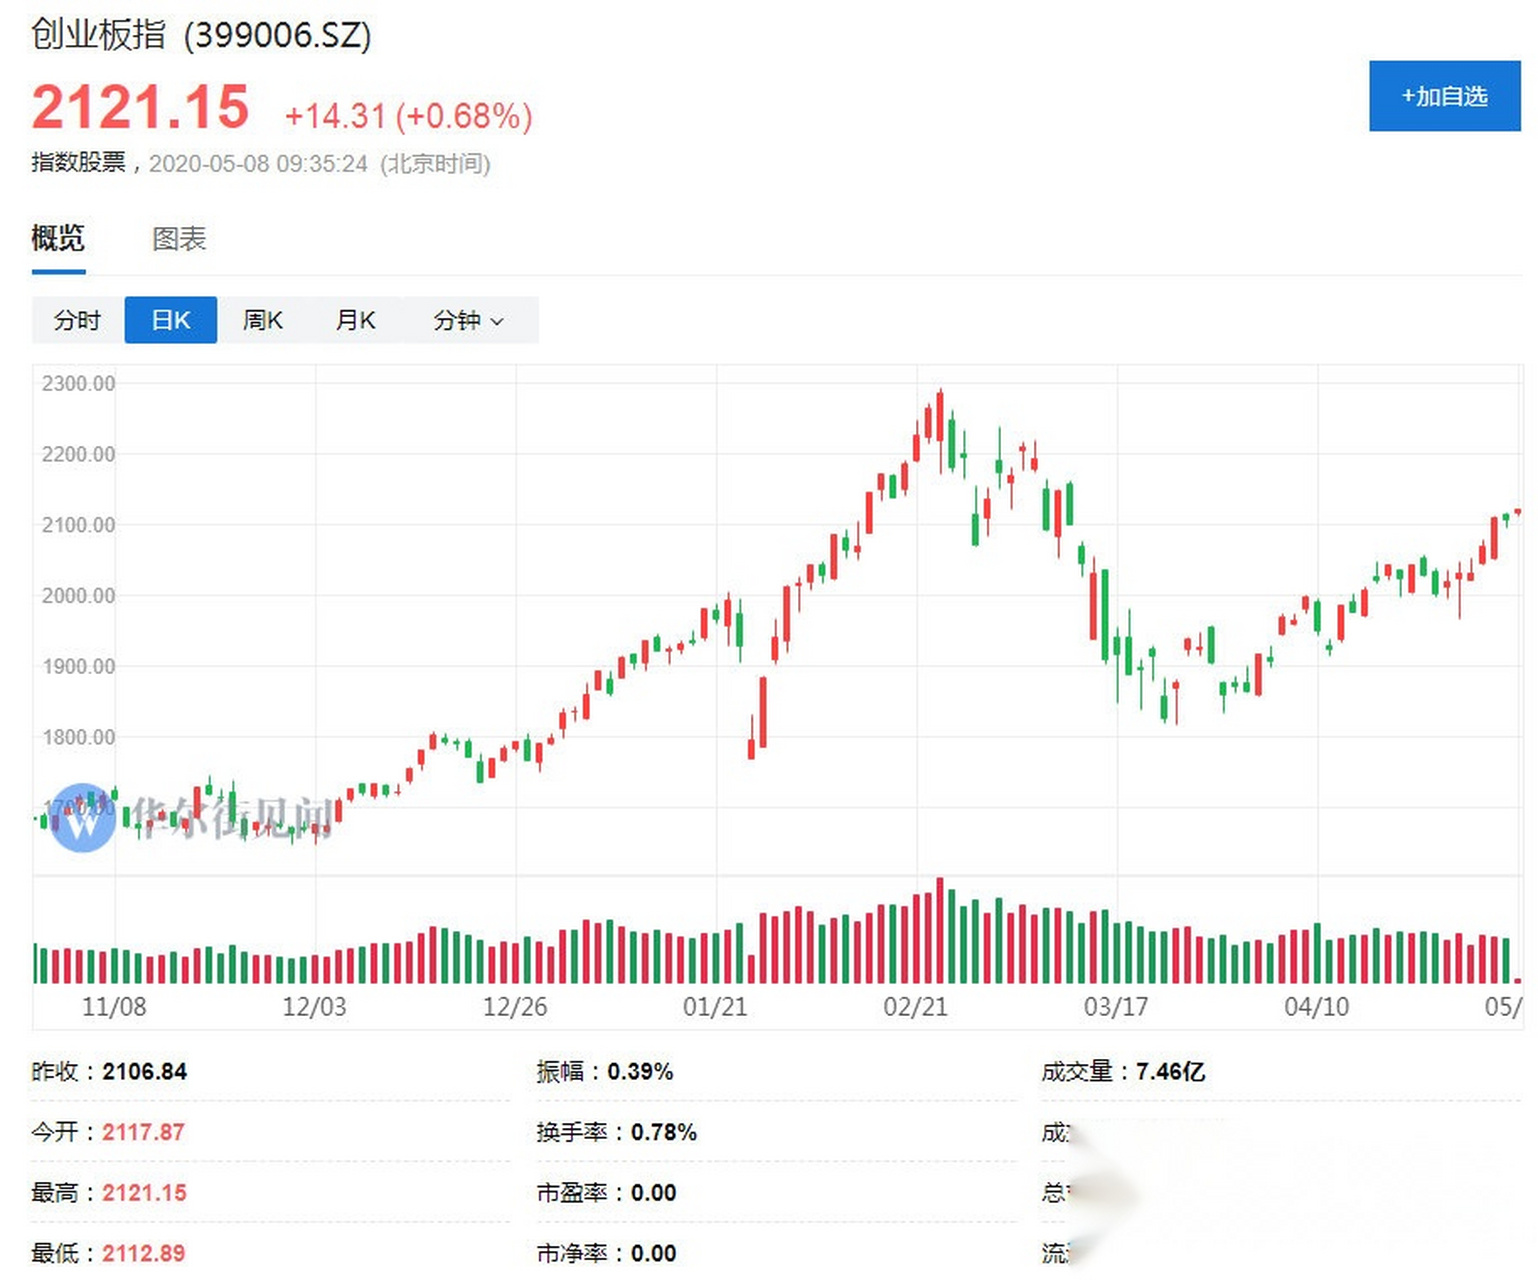Click the 市净率 value 0.00
The height and width of the screenshot is (1280, 1538).
coord(654,1253)
